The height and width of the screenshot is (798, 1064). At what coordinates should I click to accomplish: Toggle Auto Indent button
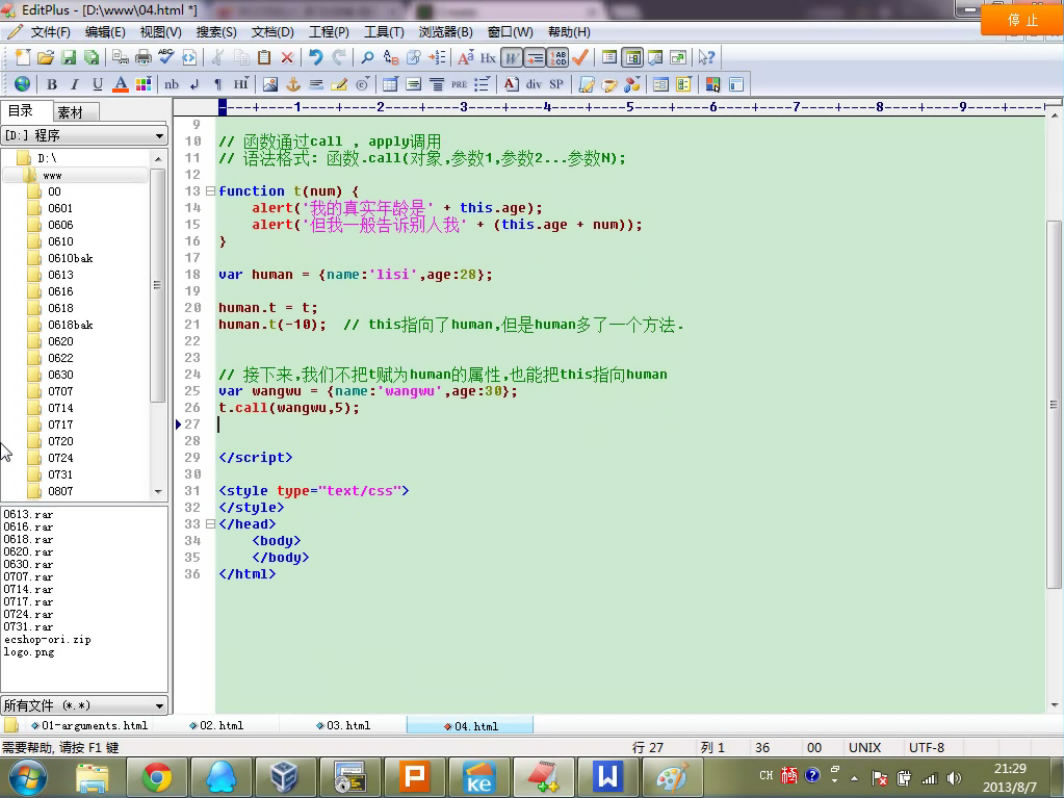coord(535,58)
